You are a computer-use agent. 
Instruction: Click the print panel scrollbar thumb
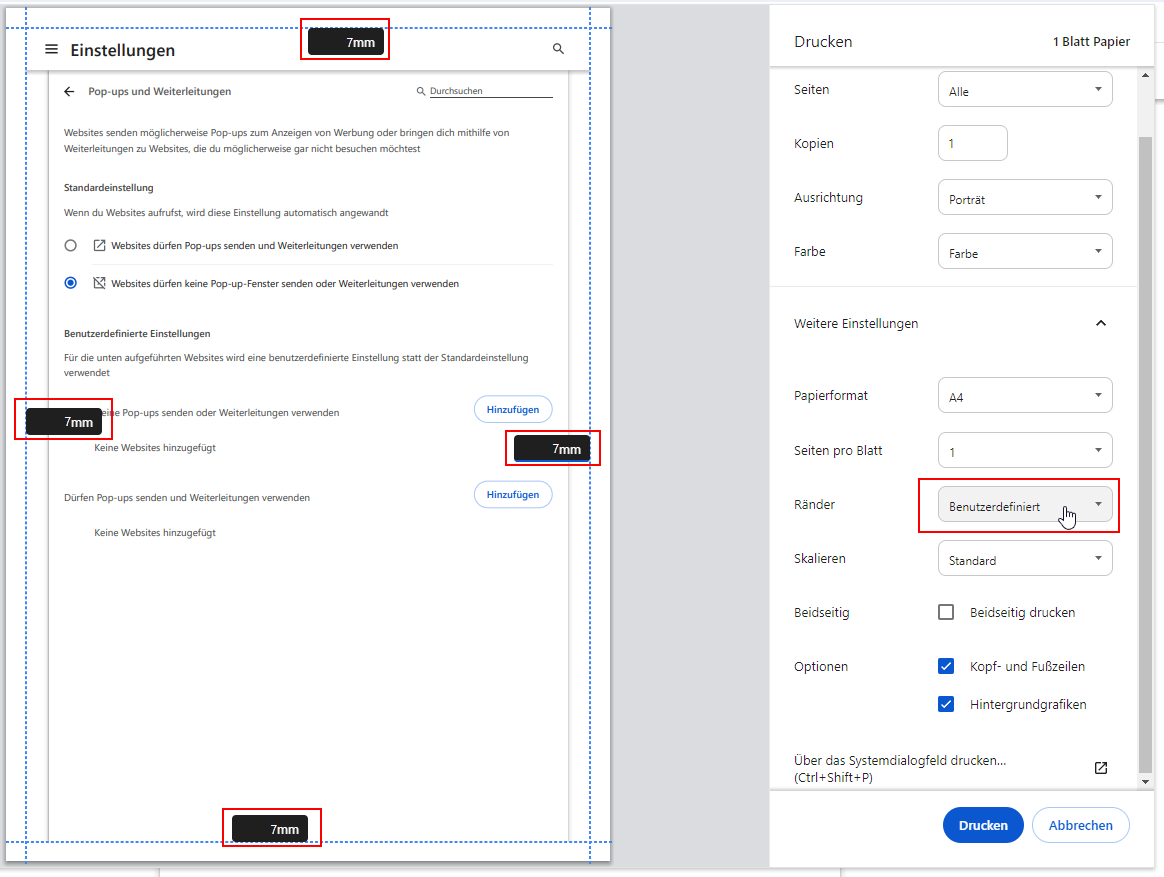coord(1145,454)
